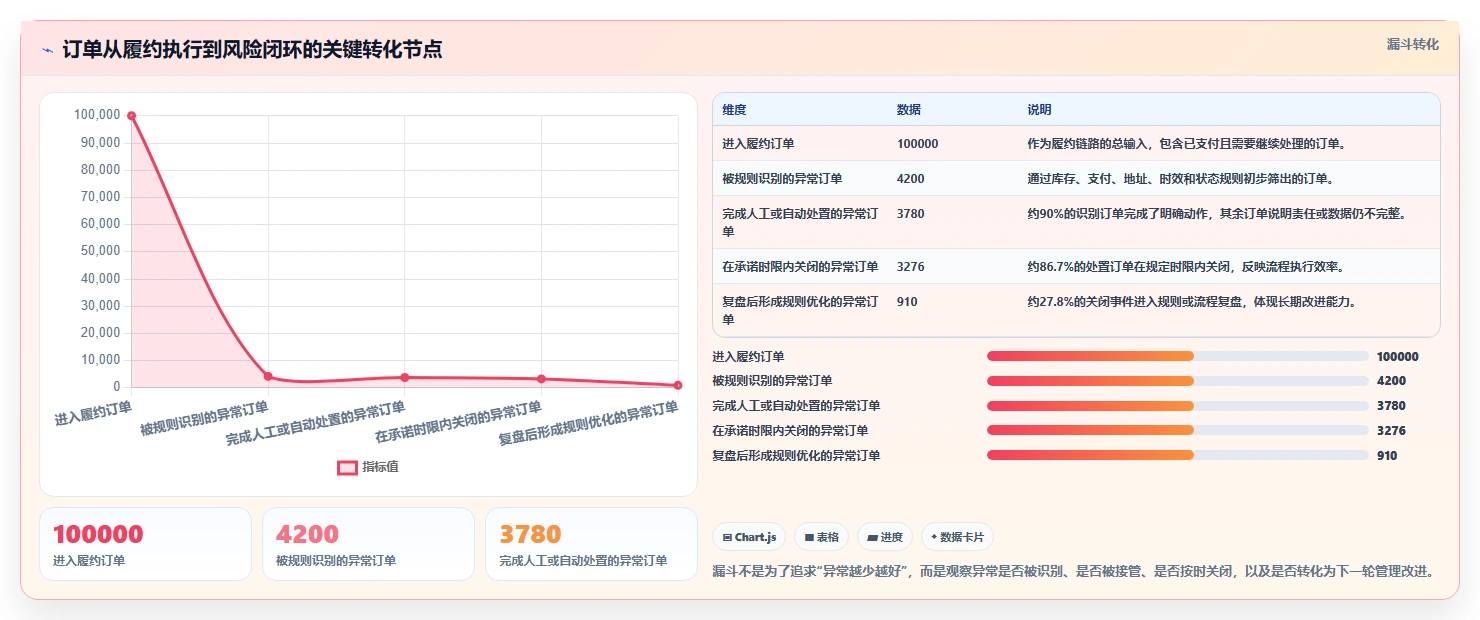Screen dimensions: 1480x620
Task: Click the progress list label 被规则识别的异常订单
Action: 772,381
